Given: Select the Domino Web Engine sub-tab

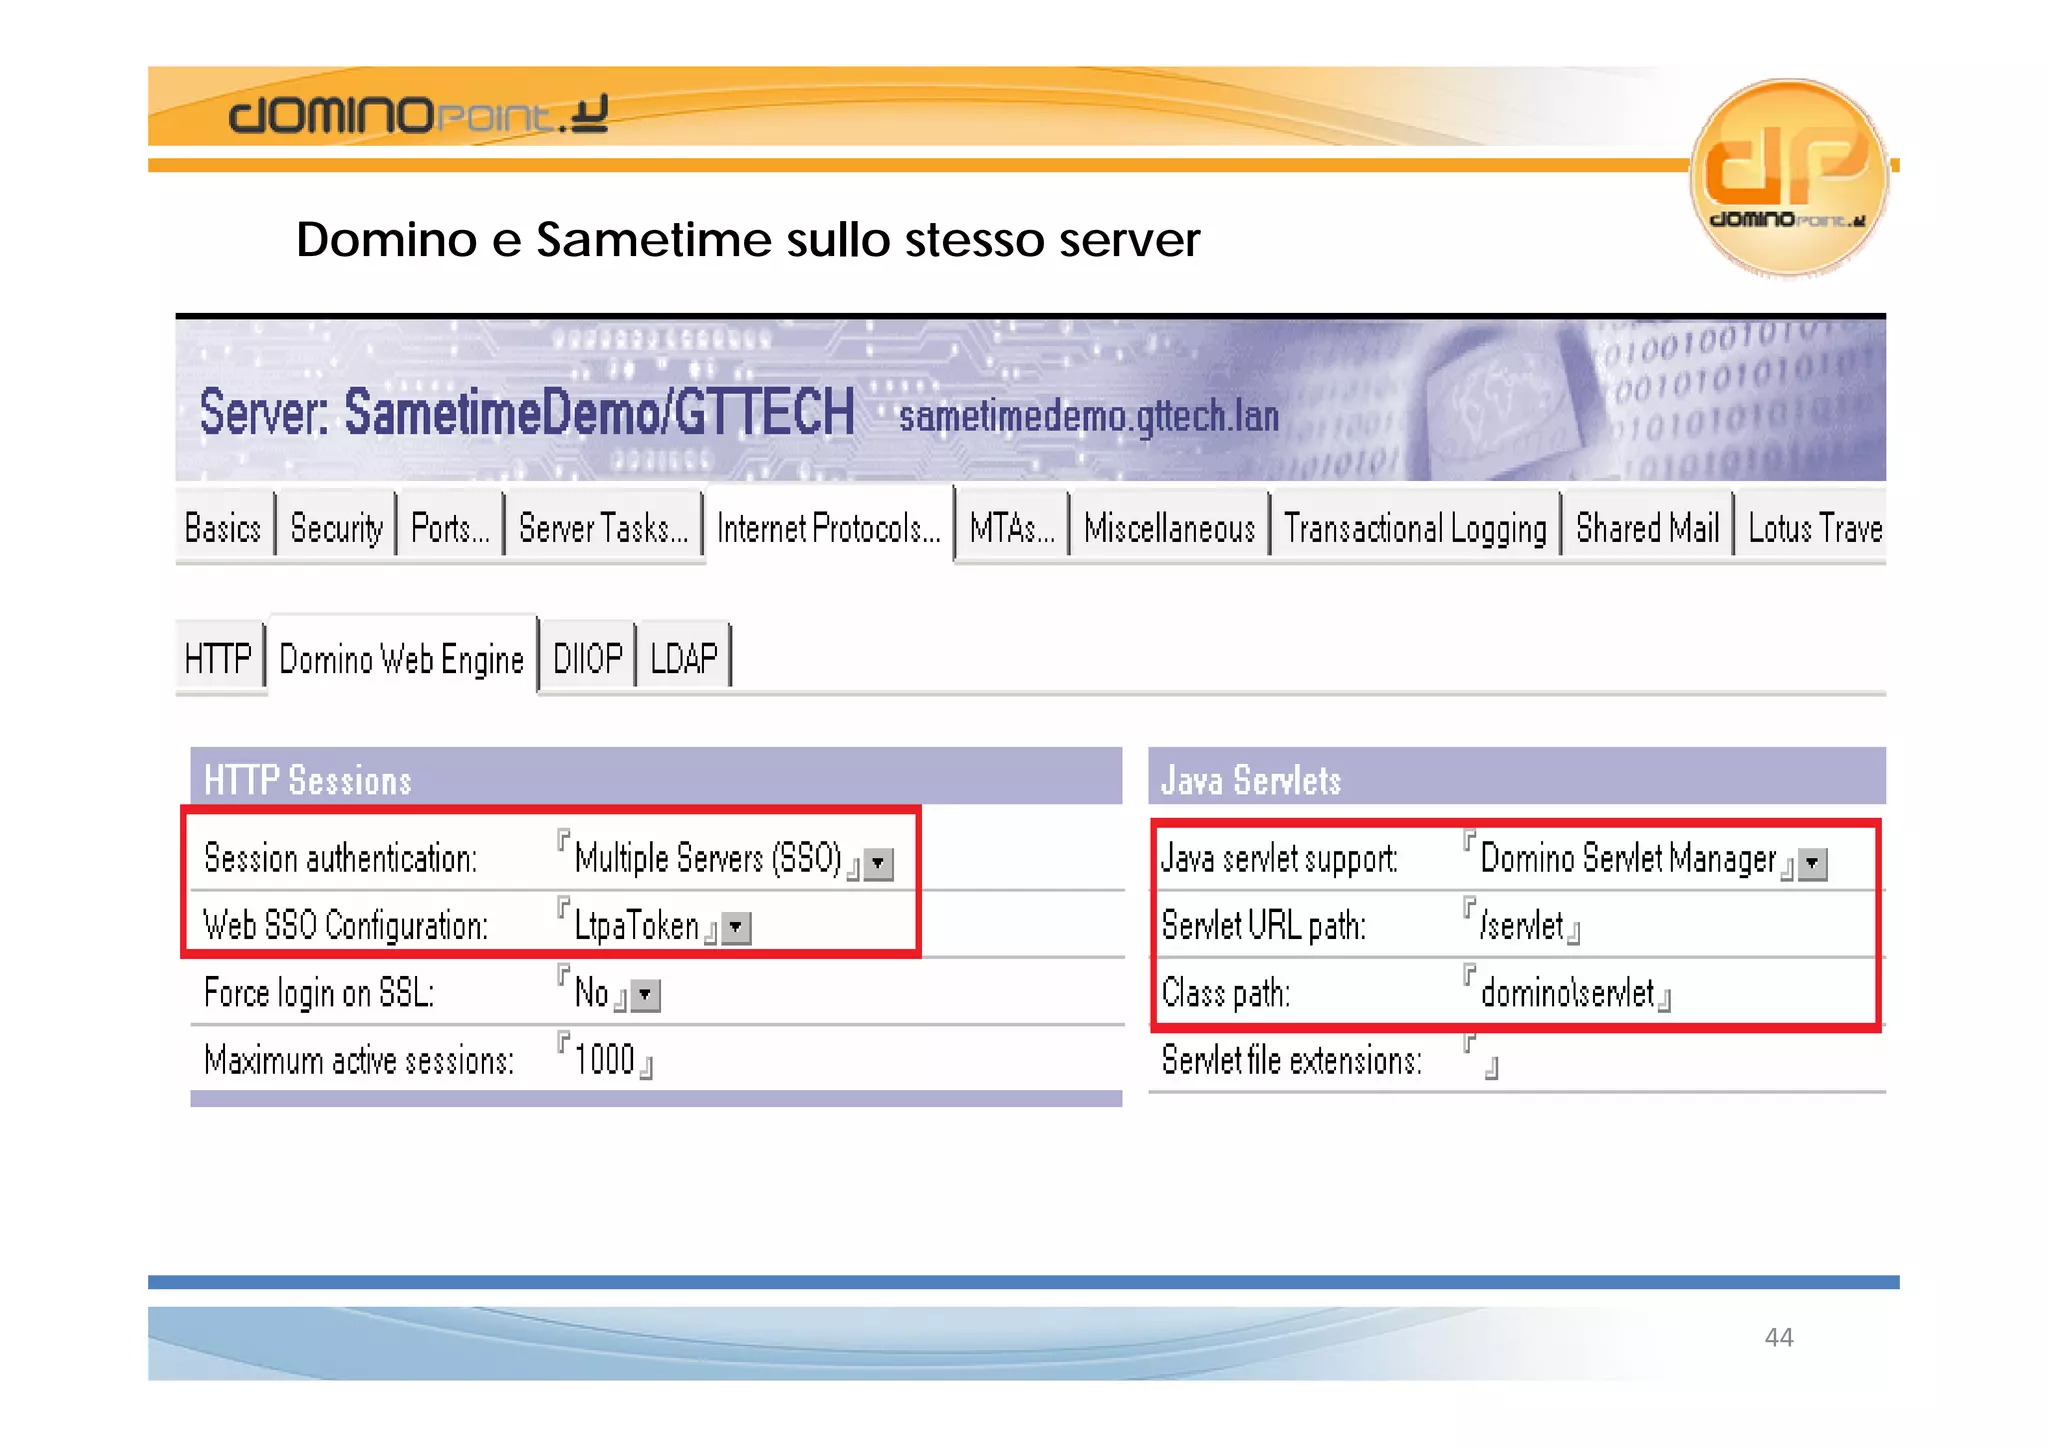Looking at the screenshot, I should (402, 658).
